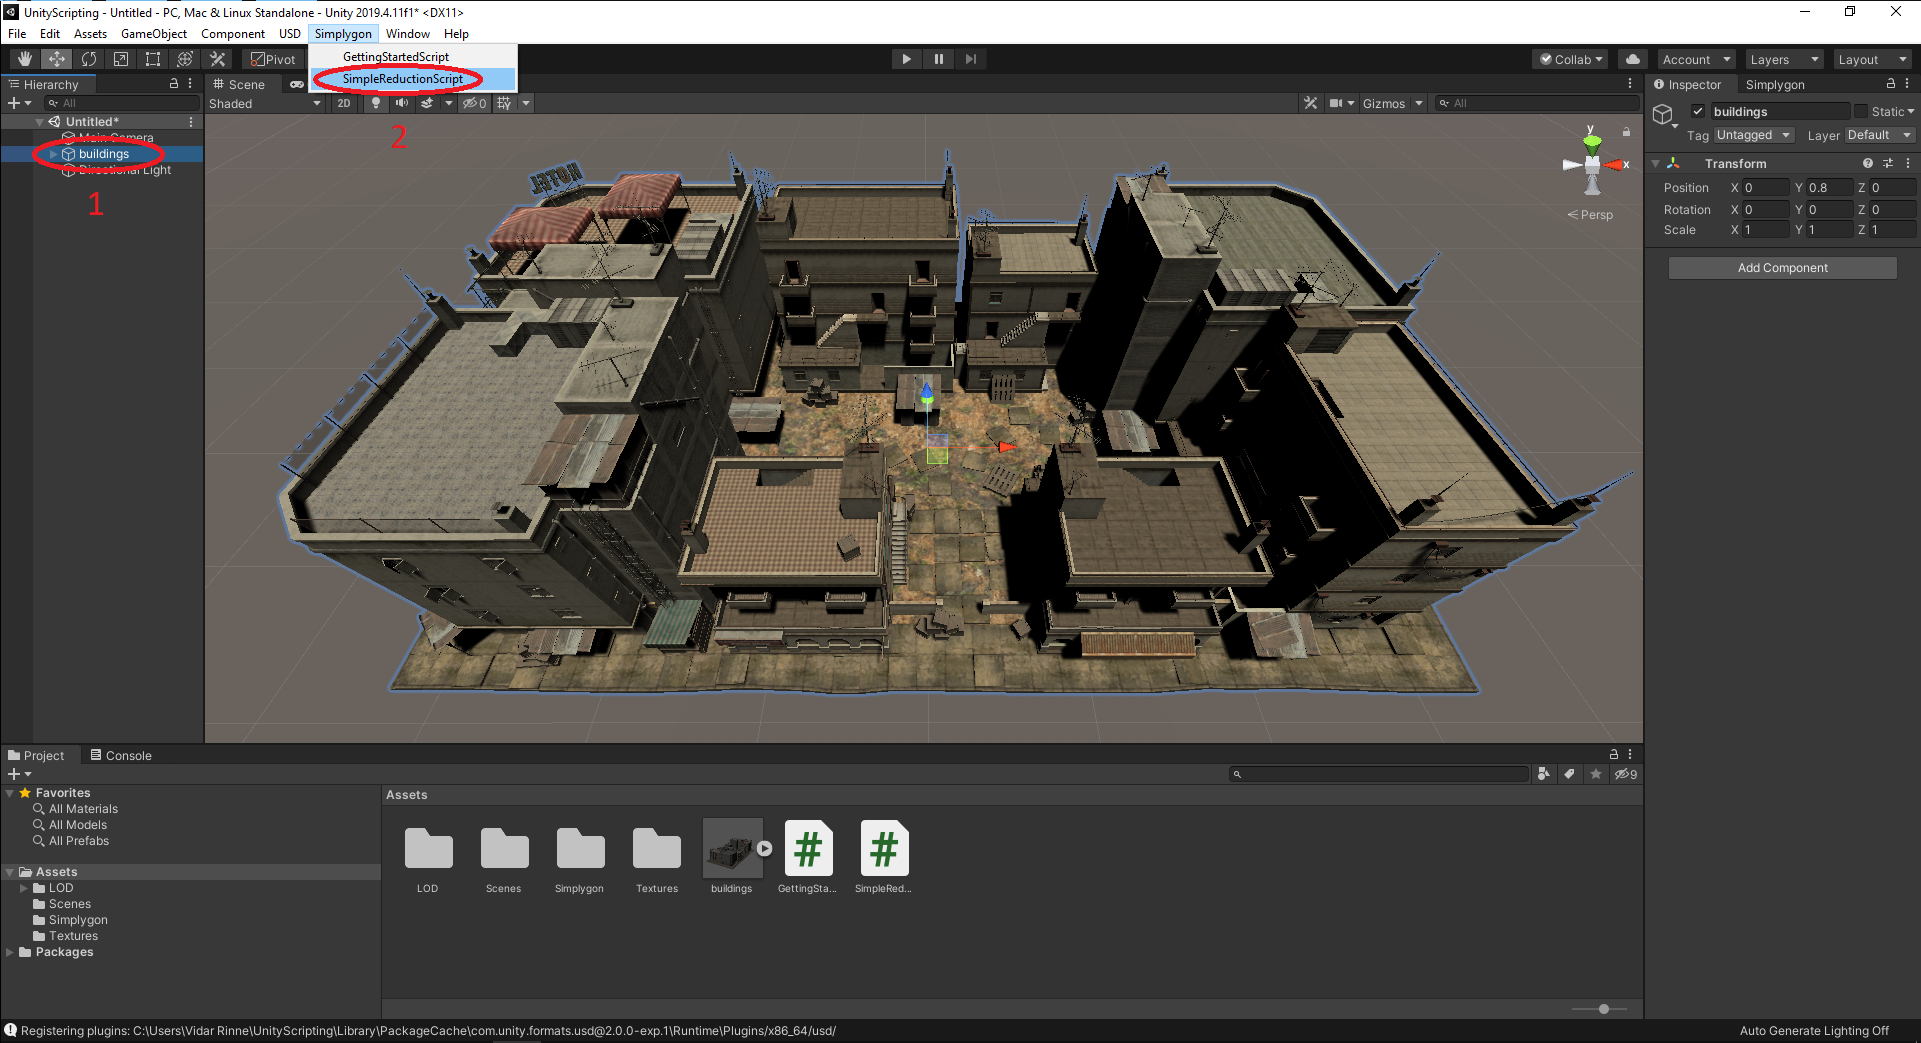Select the Rect Transform tool
This screenshot has width=1921, height=1043.
coord(152,58)
